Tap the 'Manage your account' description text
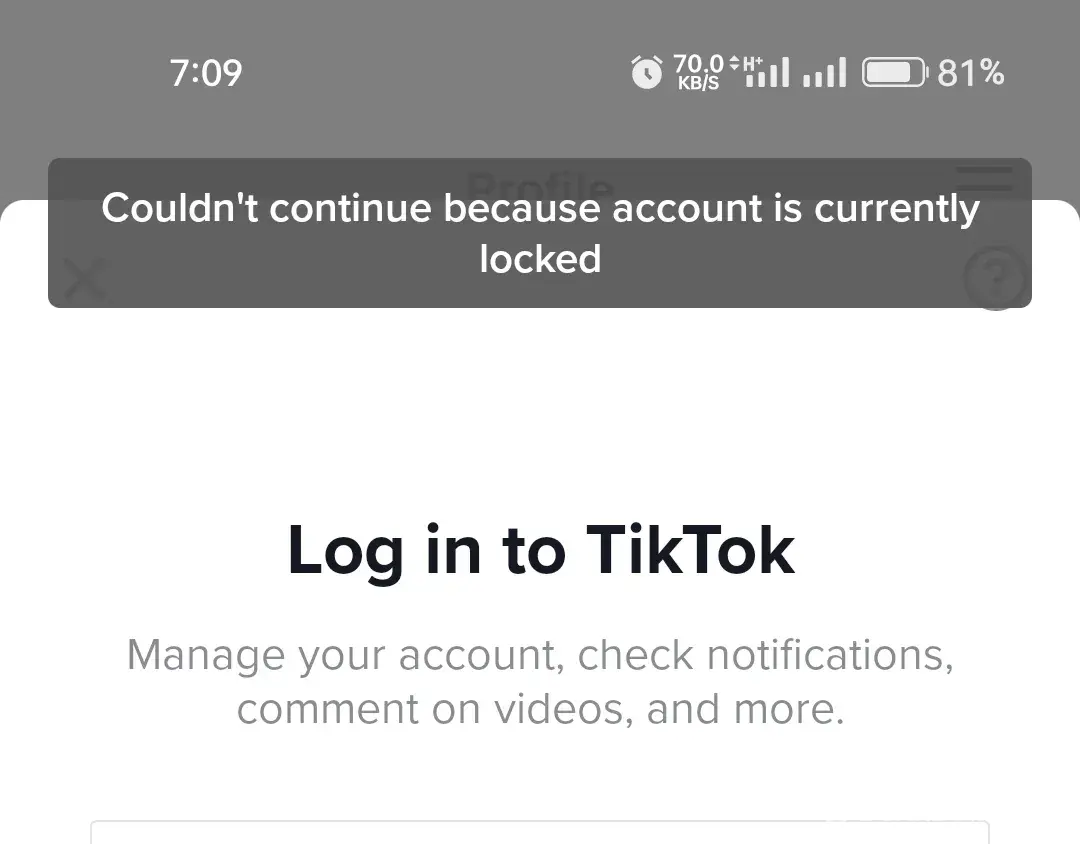1080x844 pixels. click(540, 656)
